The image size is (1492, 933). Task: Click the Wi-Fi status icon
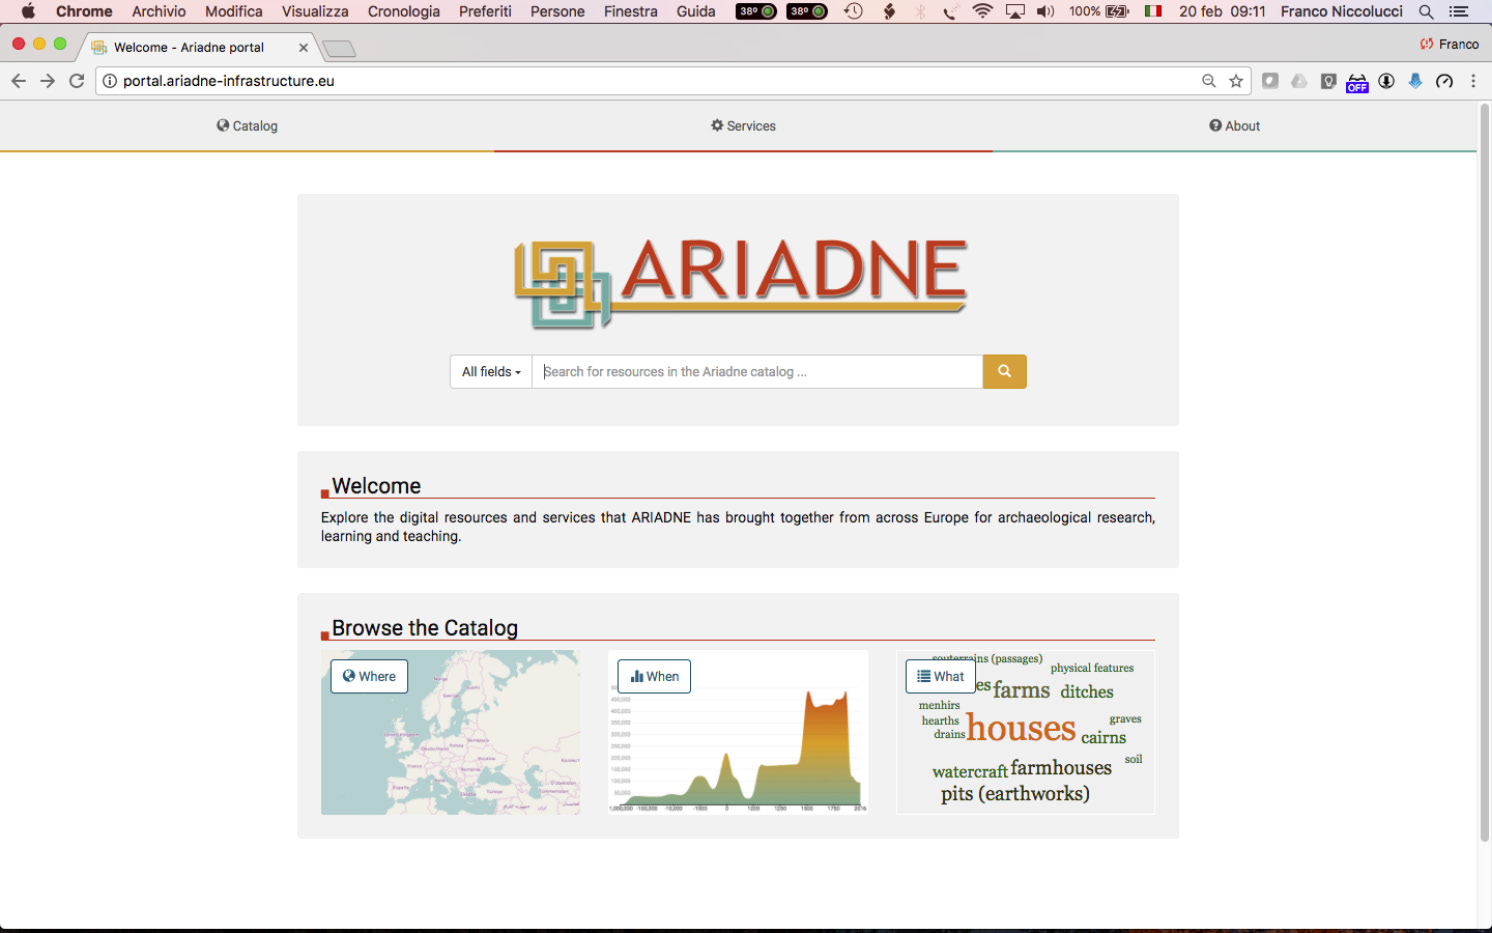(982, 11)
